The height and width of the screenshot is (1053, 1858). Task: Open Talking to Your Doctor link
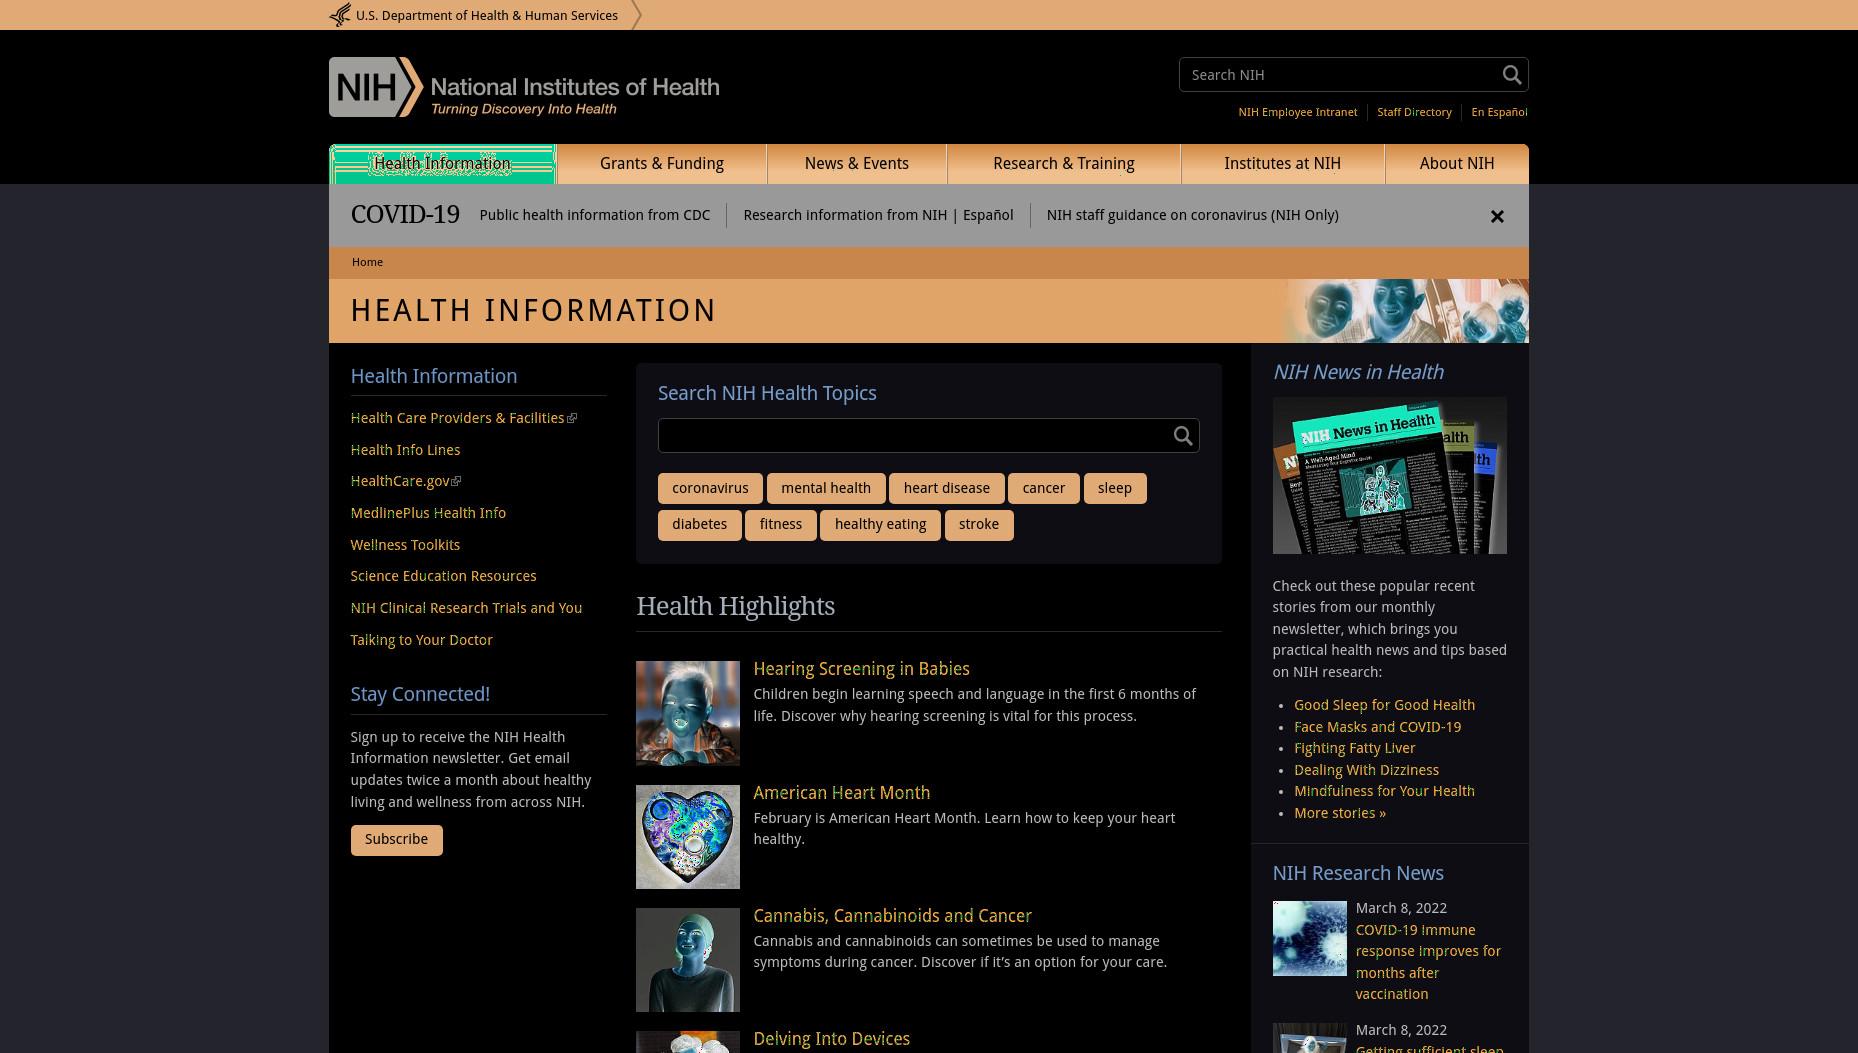tap(421, 640)
